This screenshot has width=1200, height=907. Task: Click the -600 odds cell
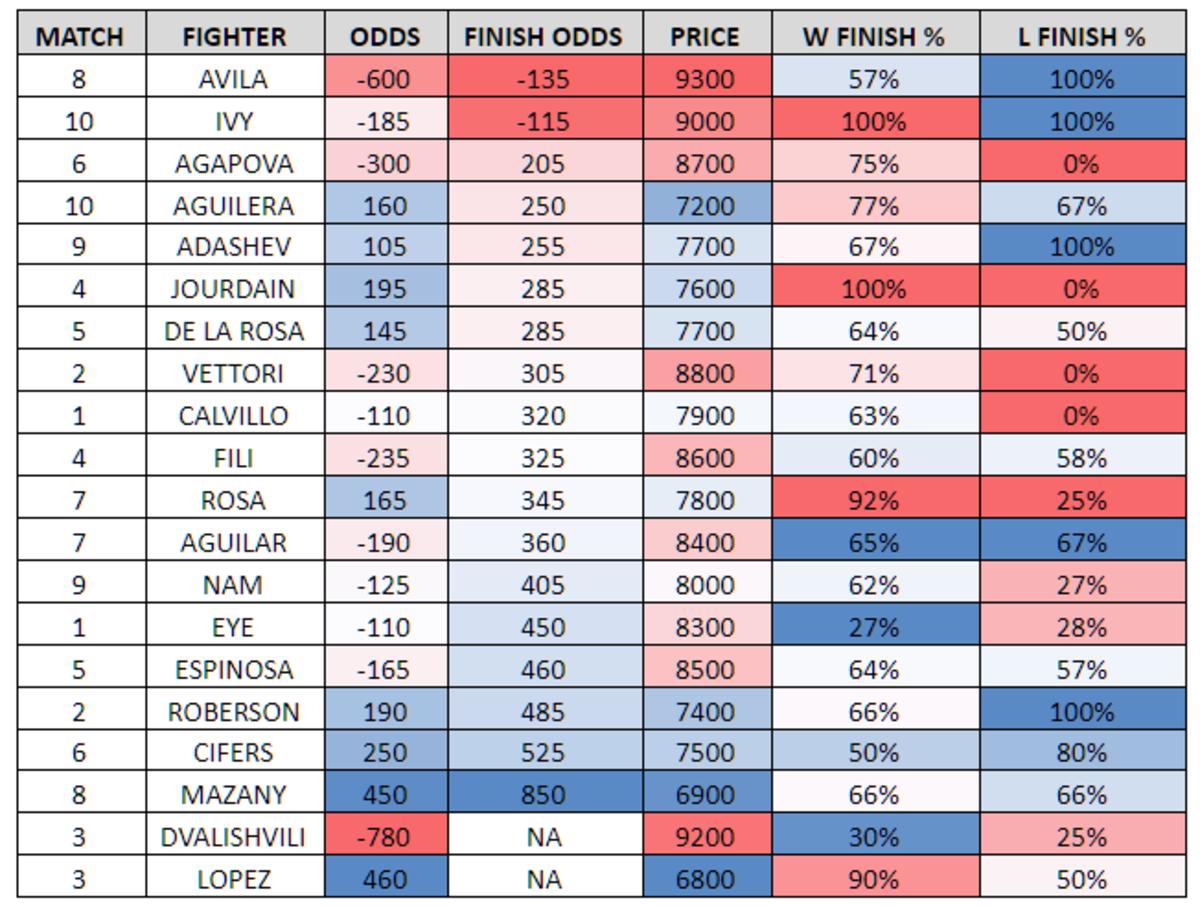(x=384, y=79)
